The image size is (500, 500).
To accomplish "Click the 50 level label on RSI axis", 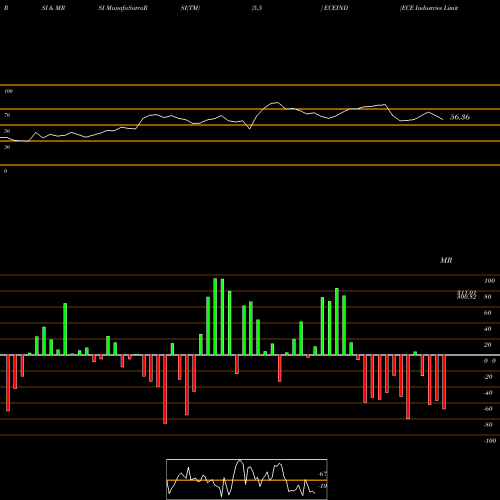I will tap(7, 131).
